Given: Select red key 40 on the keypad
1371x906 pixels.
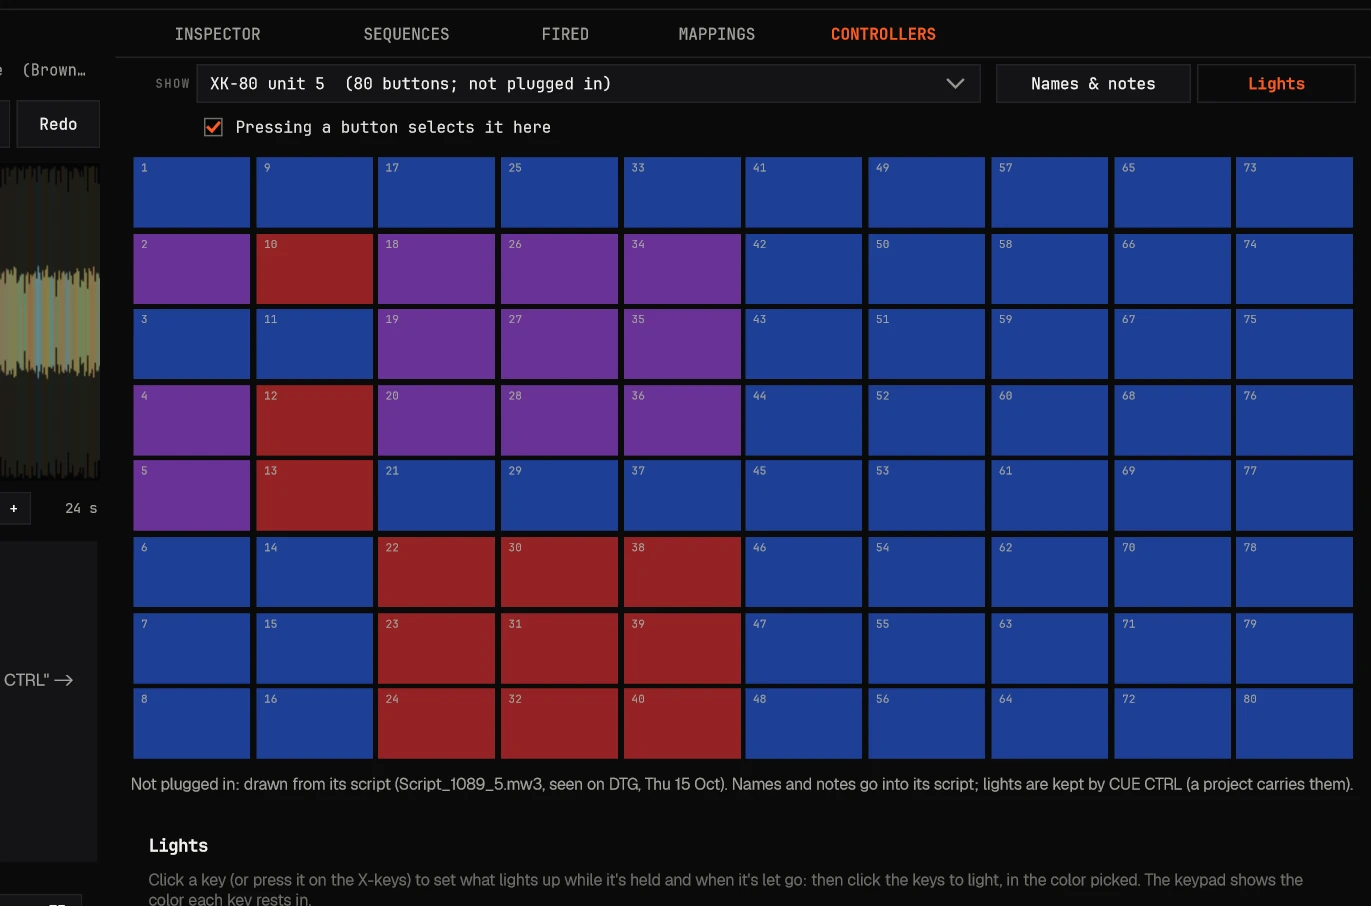Looking at the screenshot, I should tap(682, 723).
